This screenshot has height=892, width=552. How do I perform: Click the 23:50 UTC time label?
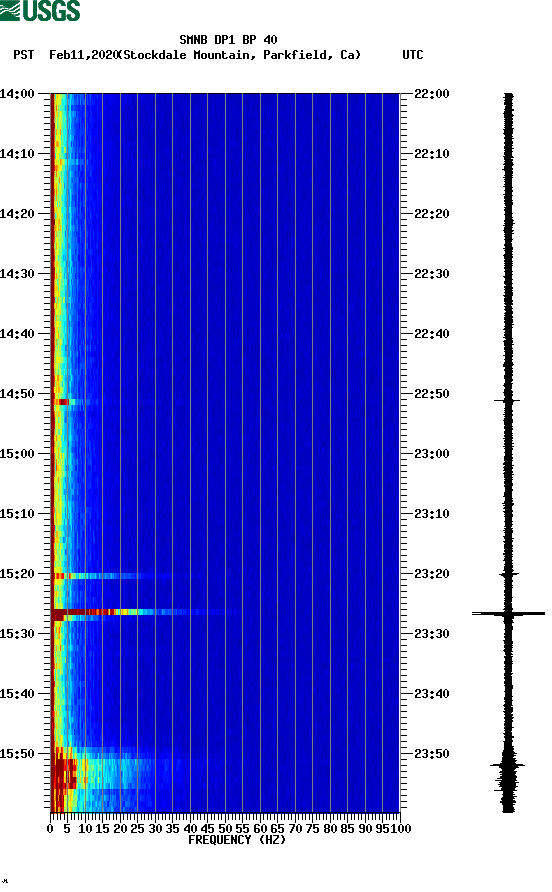431,754
